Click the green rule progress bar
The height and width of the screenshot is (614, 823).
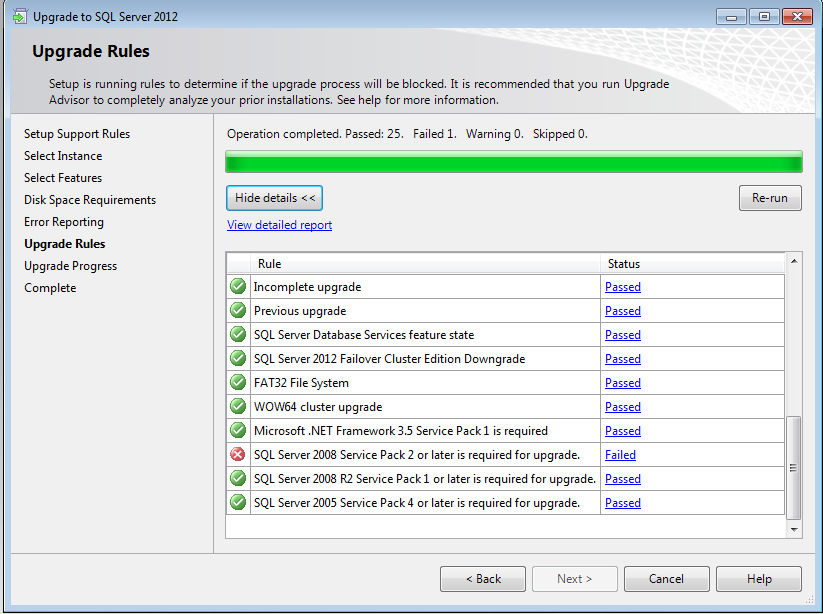514,162
